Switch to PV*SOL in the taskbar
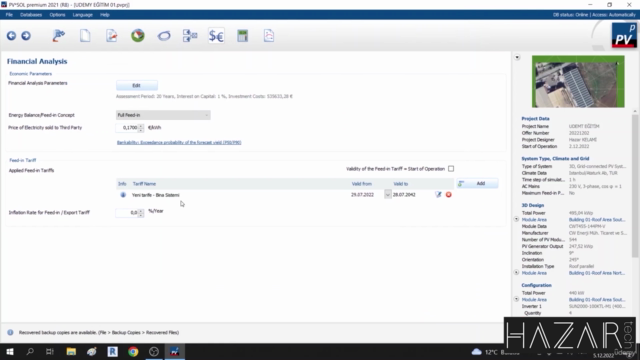Image resolution: width=640 pixels, height=360 pixels. coord(175,351)
